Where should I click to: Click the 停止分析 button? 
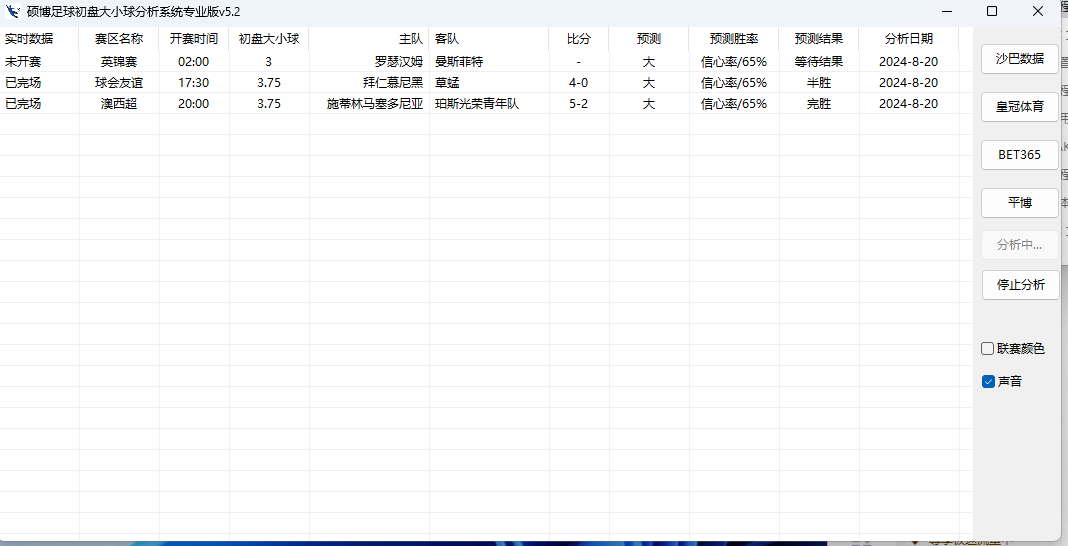pyautogui.click(x=1019, y=285)
